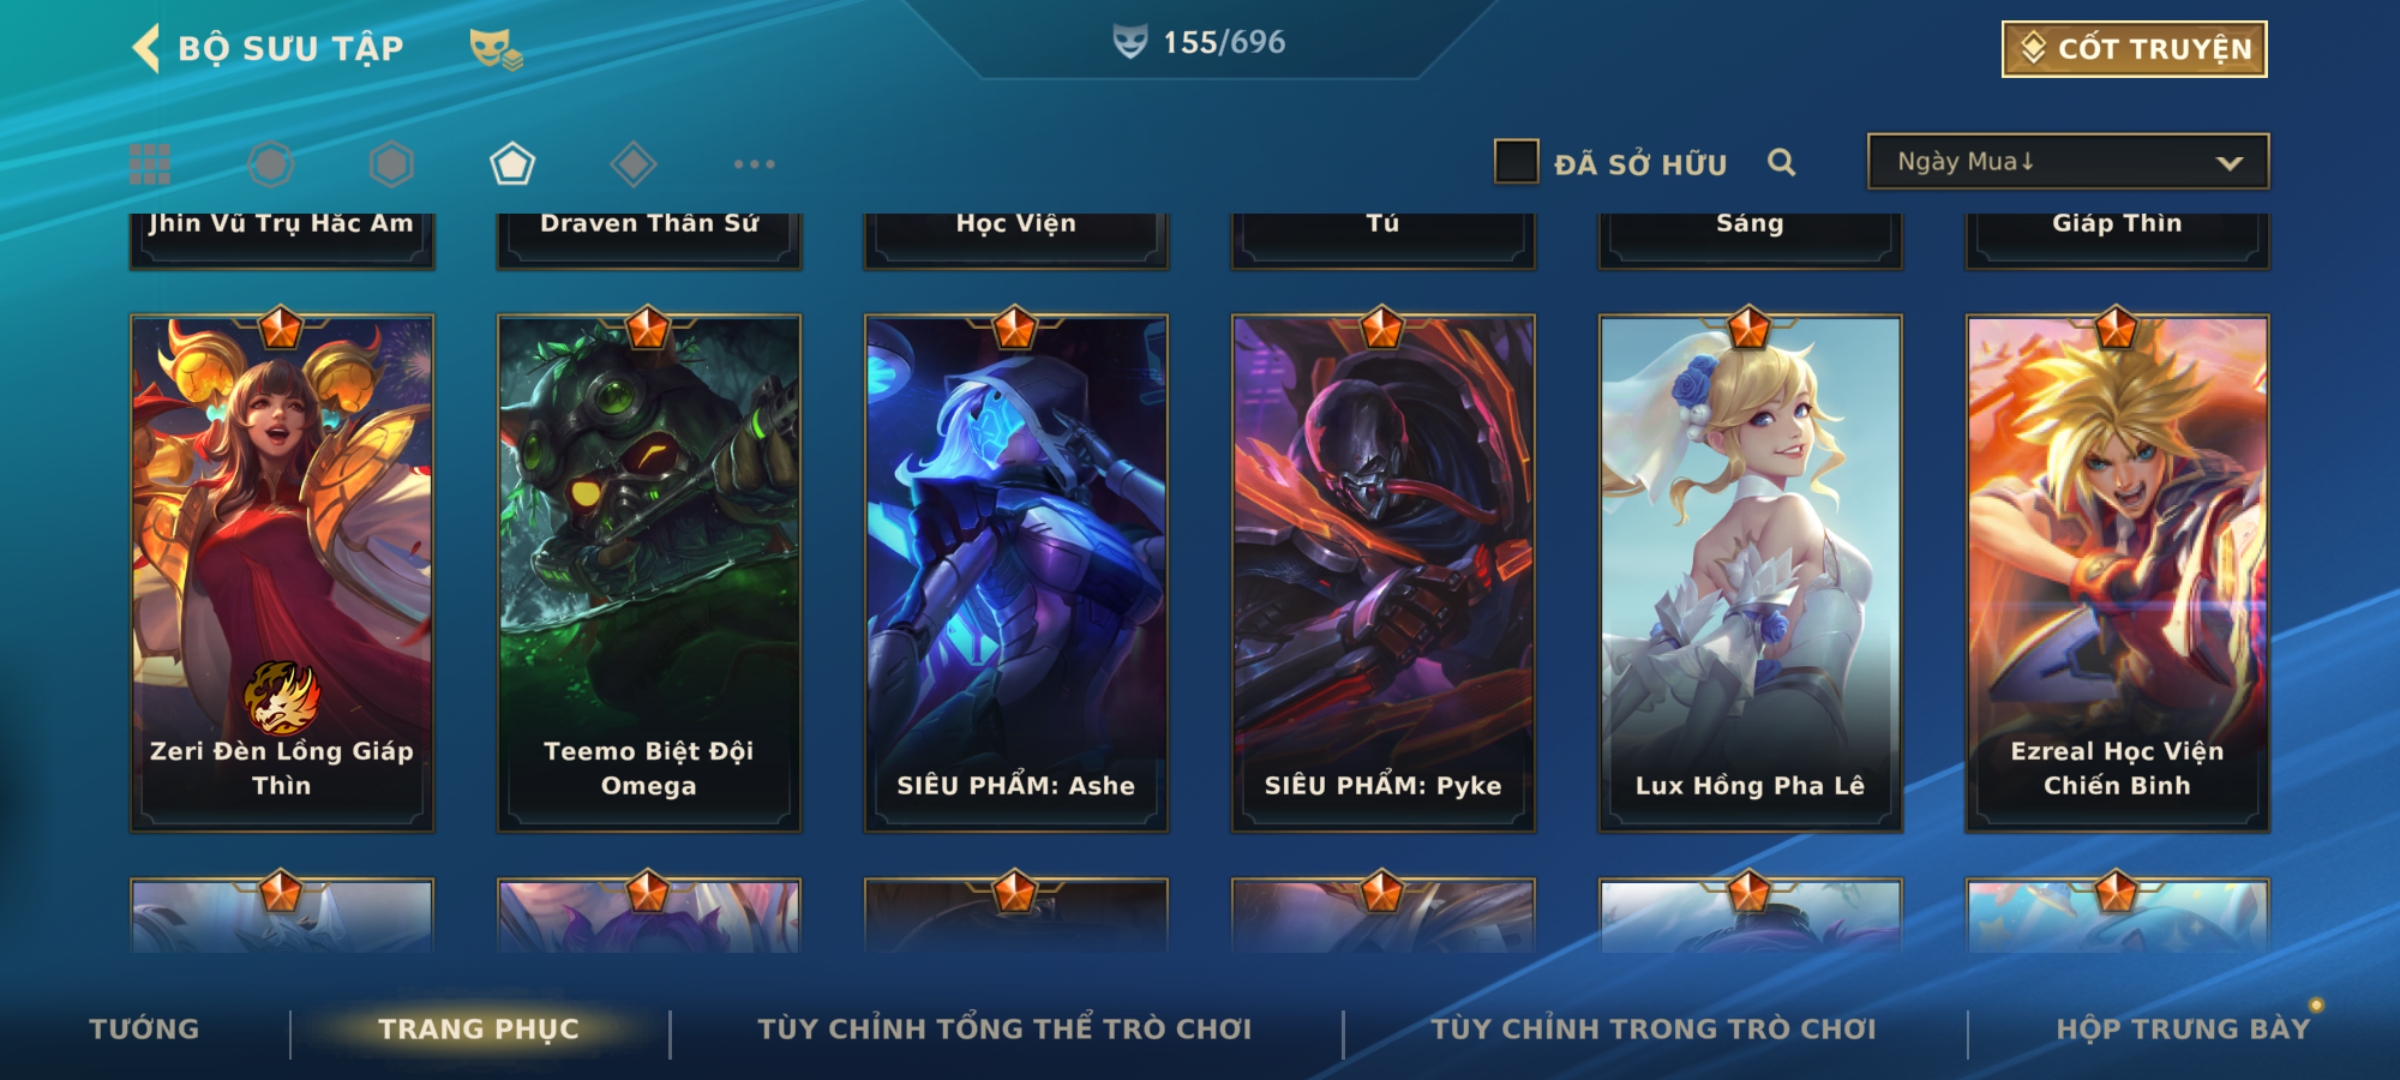Open the Teemo Biệt Đội Omega skin card
The height and width of the screenshot is (1080, 2400).
tap(649, 573)
